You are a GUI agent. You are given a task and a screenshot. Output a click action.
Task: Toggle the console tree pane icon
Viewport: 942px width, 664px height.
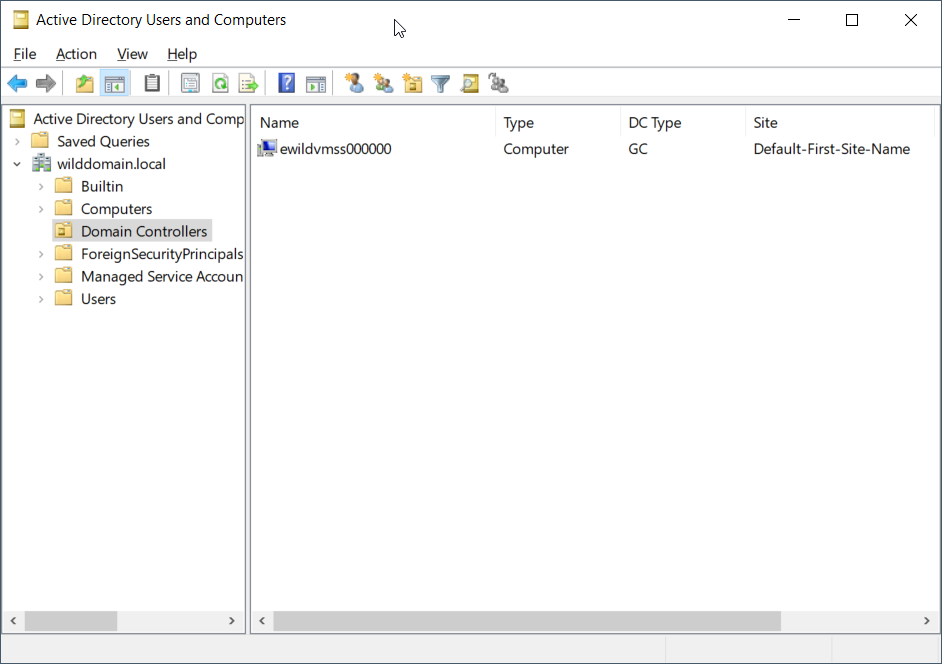pos(114,84)
